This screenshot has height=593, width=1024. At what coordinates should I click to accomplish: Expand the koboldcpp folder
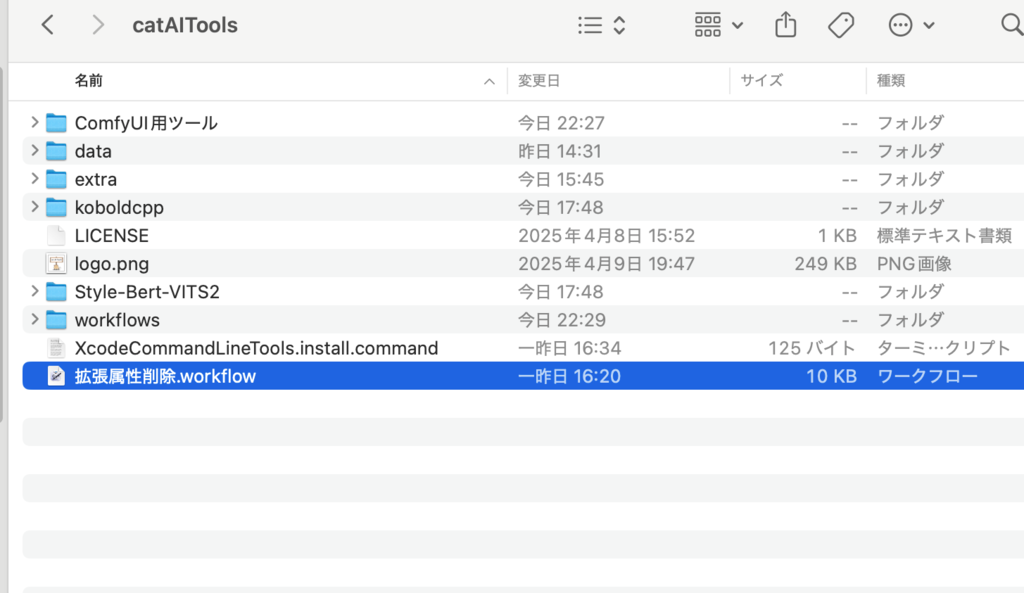click(x=35, y=206)
